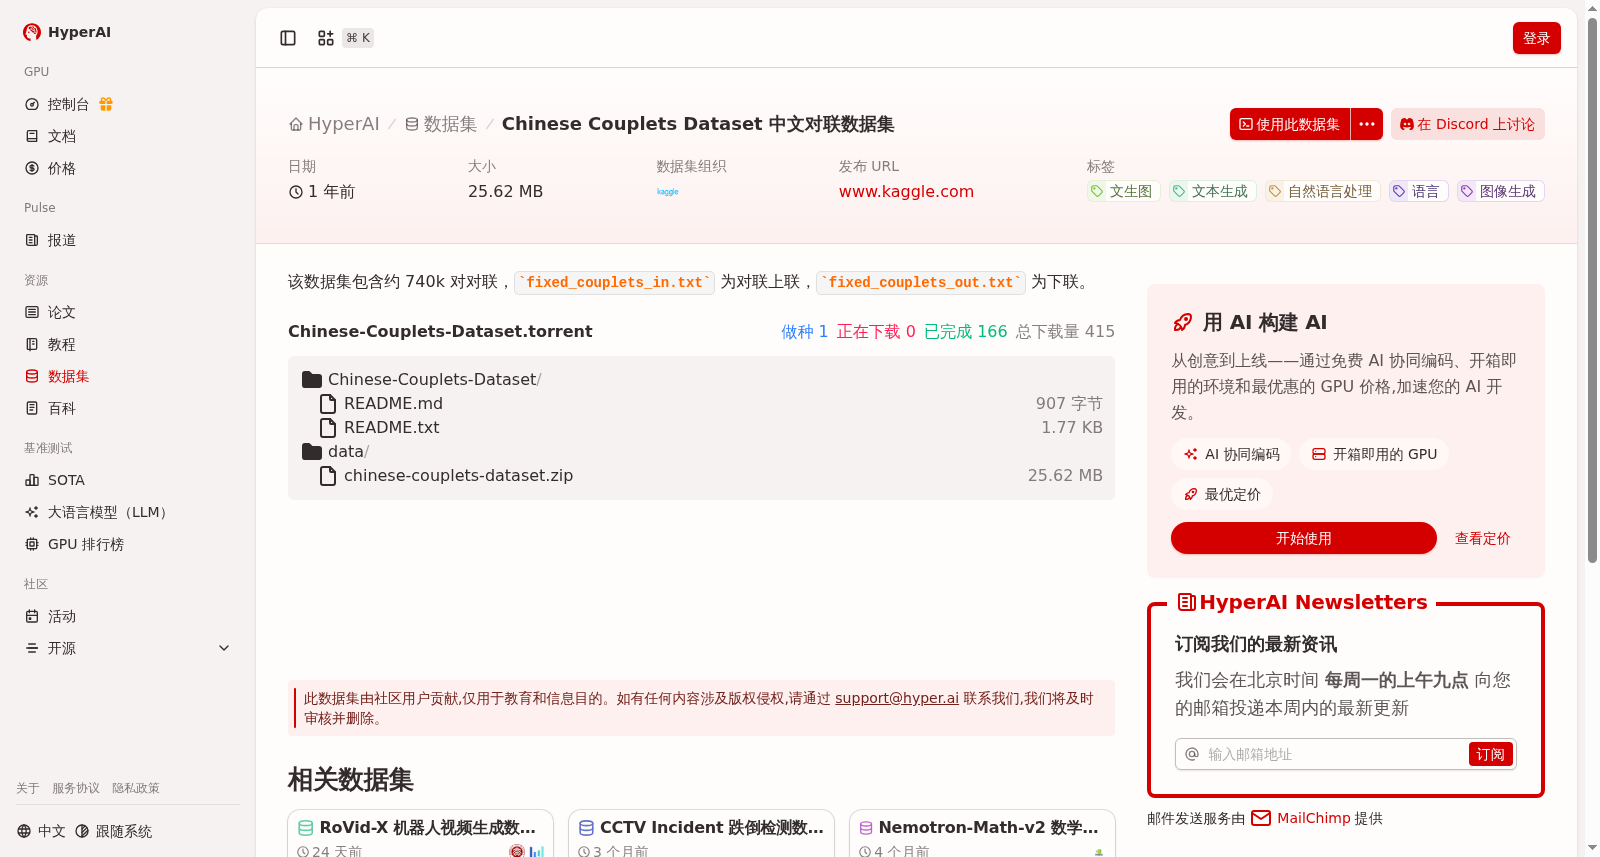Click 隐私政策 footer link
The height and width of the screenshot is (857, 1600).
point(136,788)
